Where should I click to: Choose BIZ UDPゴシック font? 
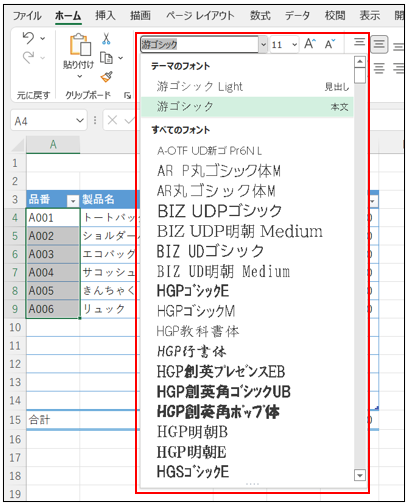(x=247, y=211)
